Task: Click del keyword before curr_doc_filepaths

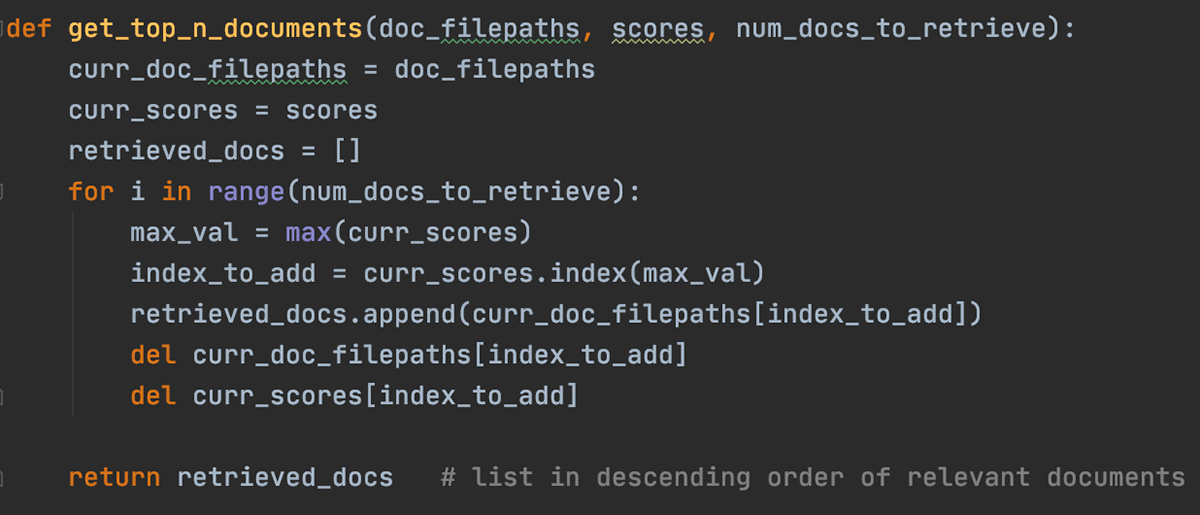Action: coord(153,355)
